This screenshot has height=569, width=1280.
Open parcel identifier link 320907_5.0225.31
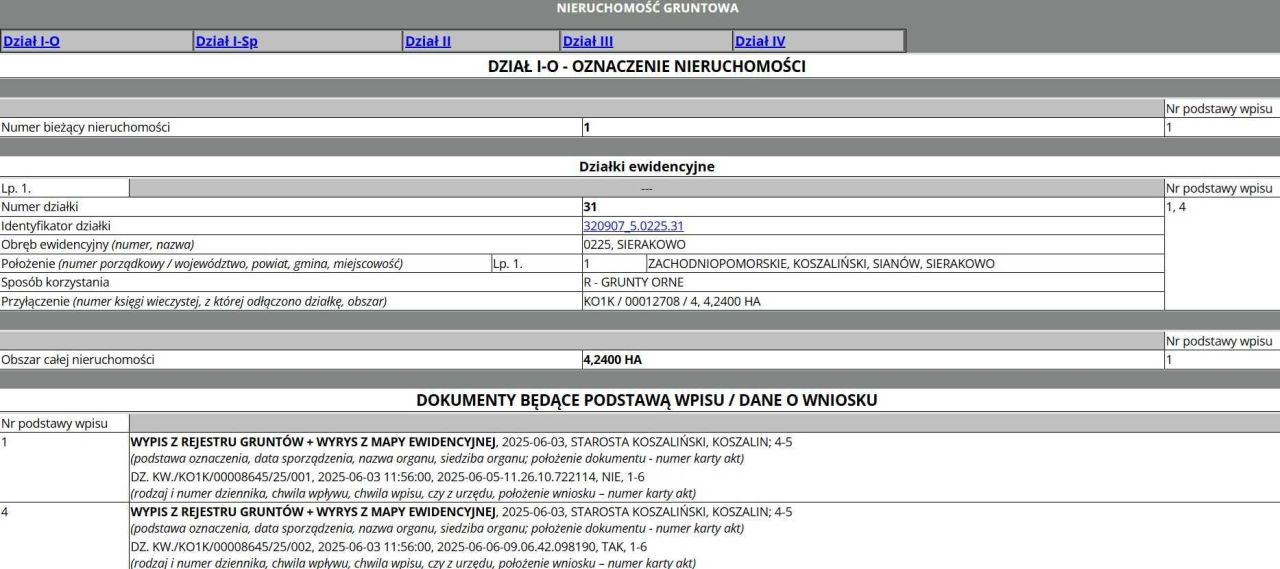633,226
